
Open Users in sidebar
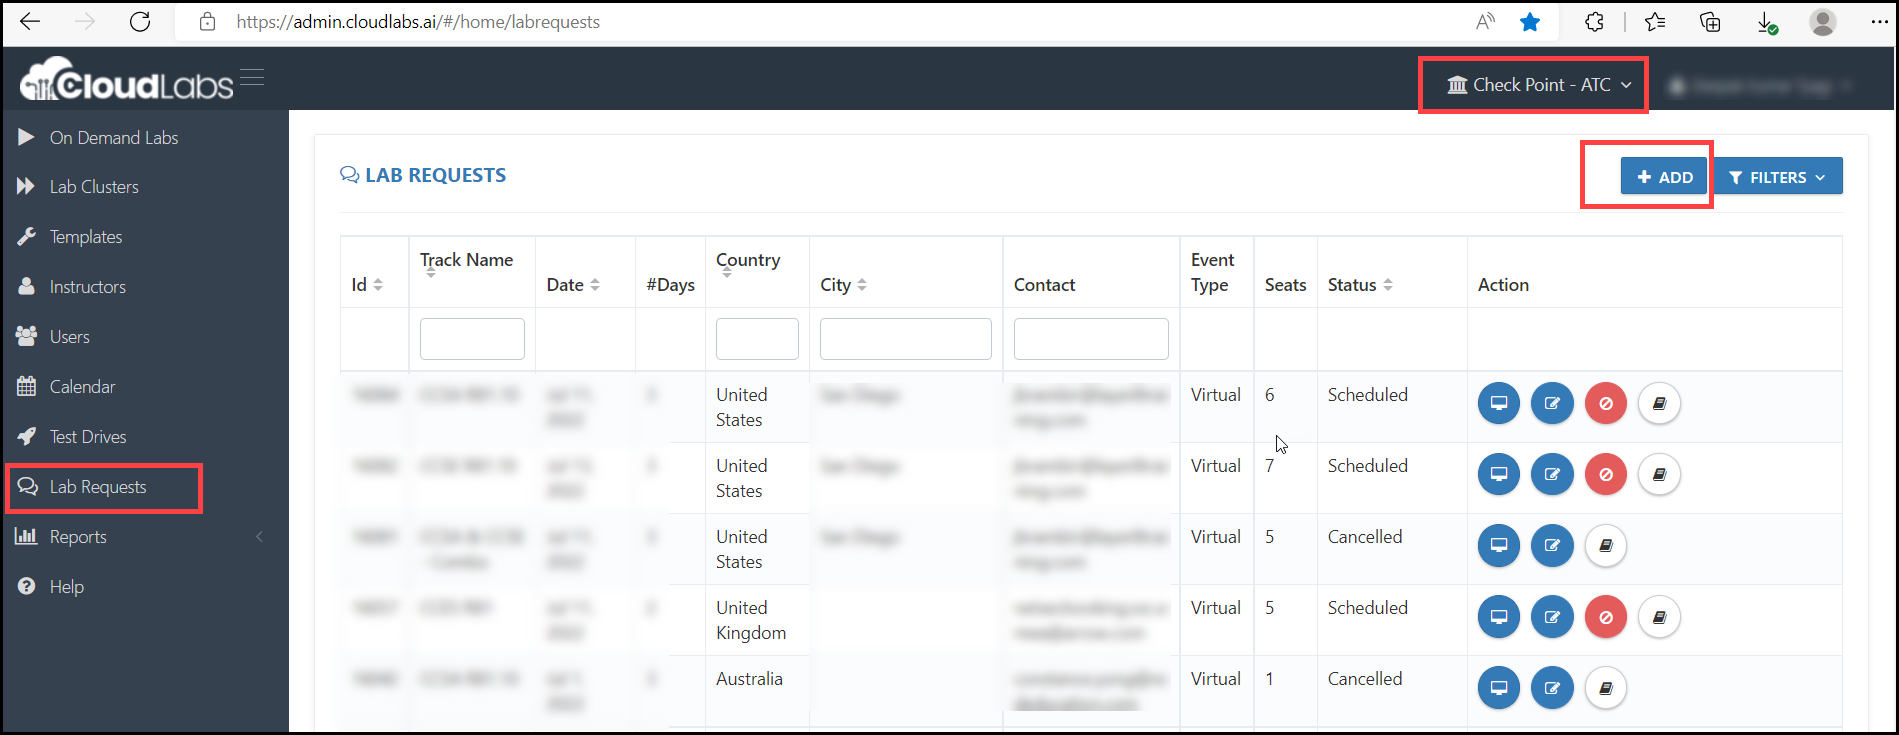click(x=70, y=336)
